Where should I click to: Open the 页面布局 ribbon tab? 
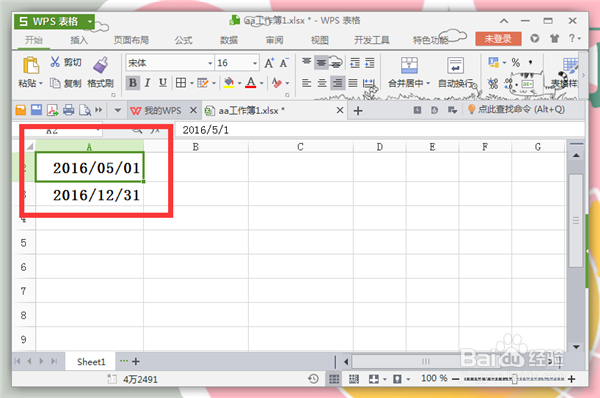[131, 40]
